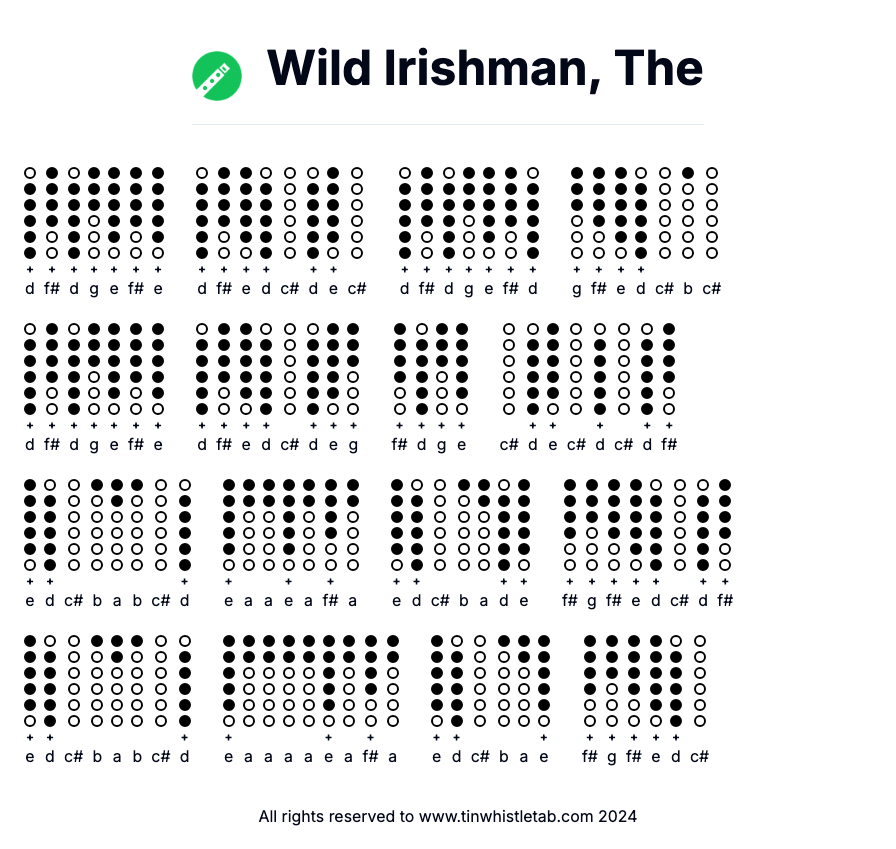The height and width of the screenshot is (849, 896).
Task: Select the g label in row one's third group
Action: tap(468, 289)
